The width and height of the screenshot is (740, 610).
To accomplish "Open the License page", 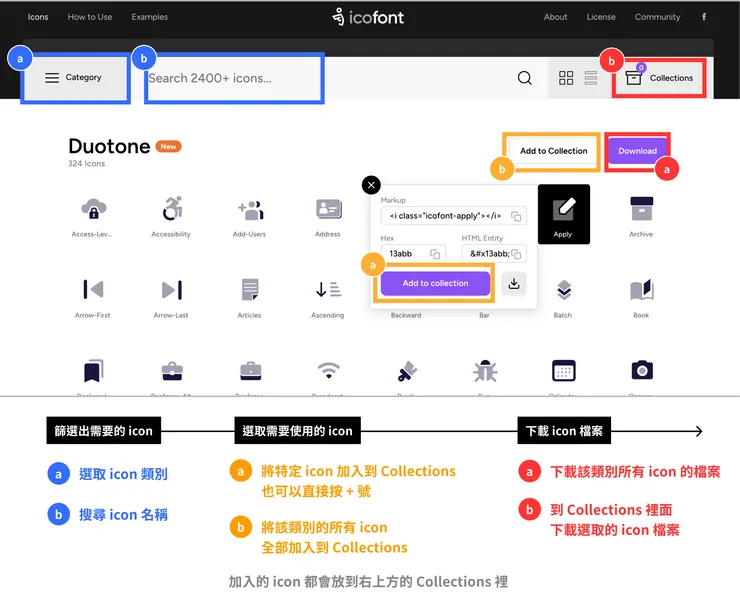I will point(601,17).
